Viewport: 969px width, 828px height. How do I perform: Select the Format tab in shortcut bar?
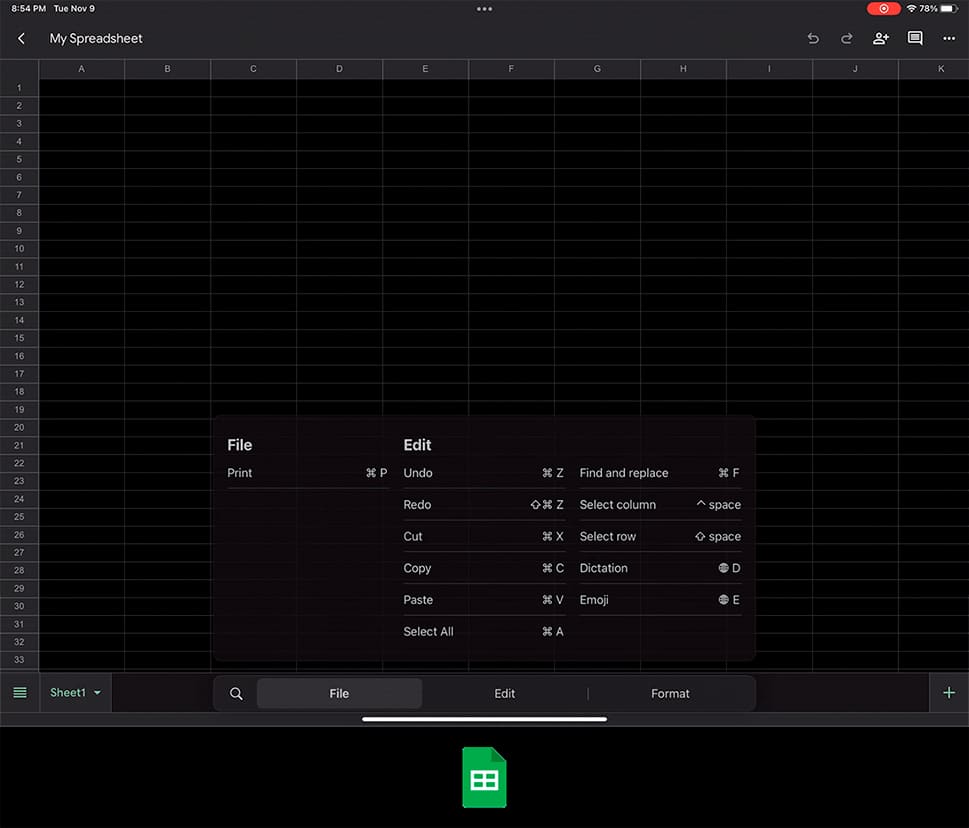pyautogui.click(x=670, y=694)
